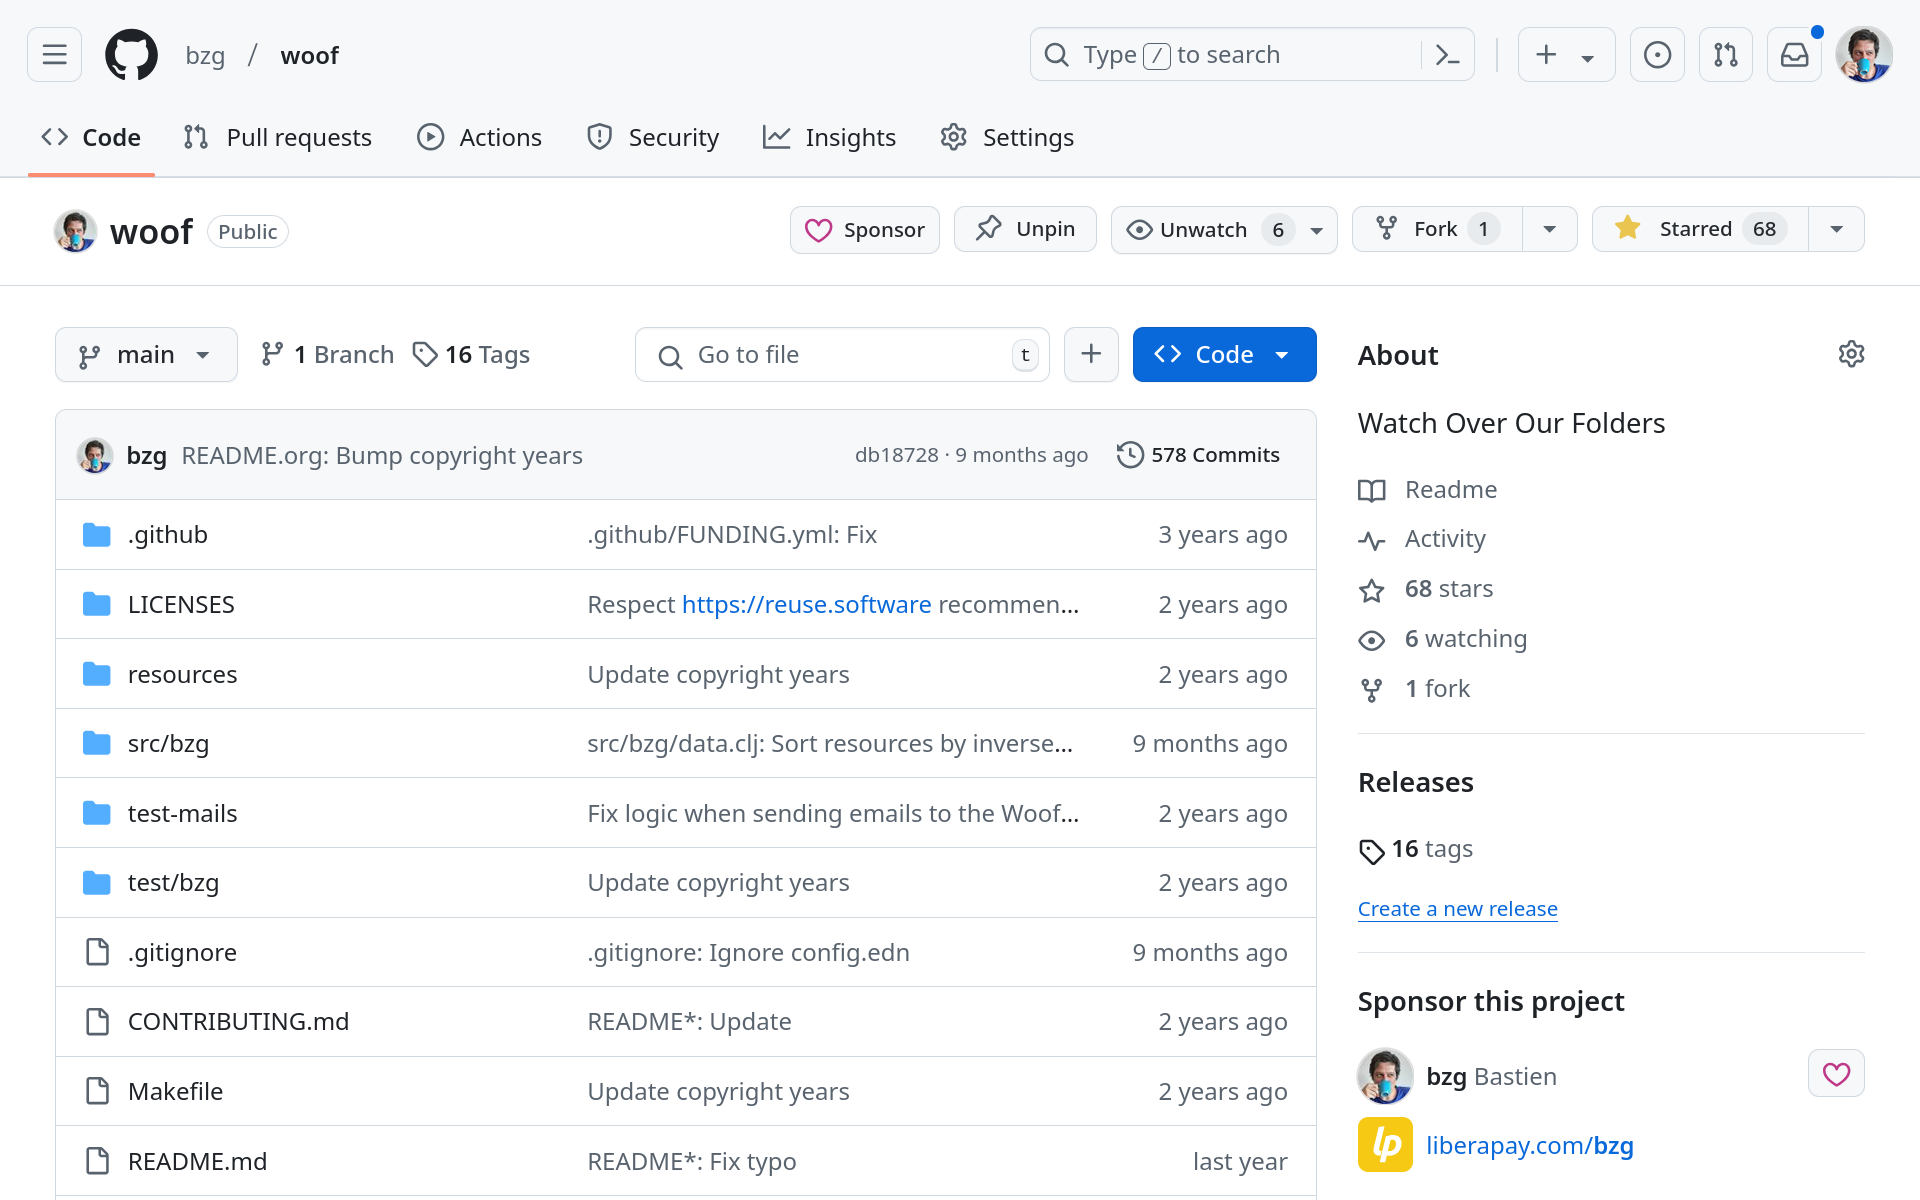Click the Create a new release link

pos(1457,908)
